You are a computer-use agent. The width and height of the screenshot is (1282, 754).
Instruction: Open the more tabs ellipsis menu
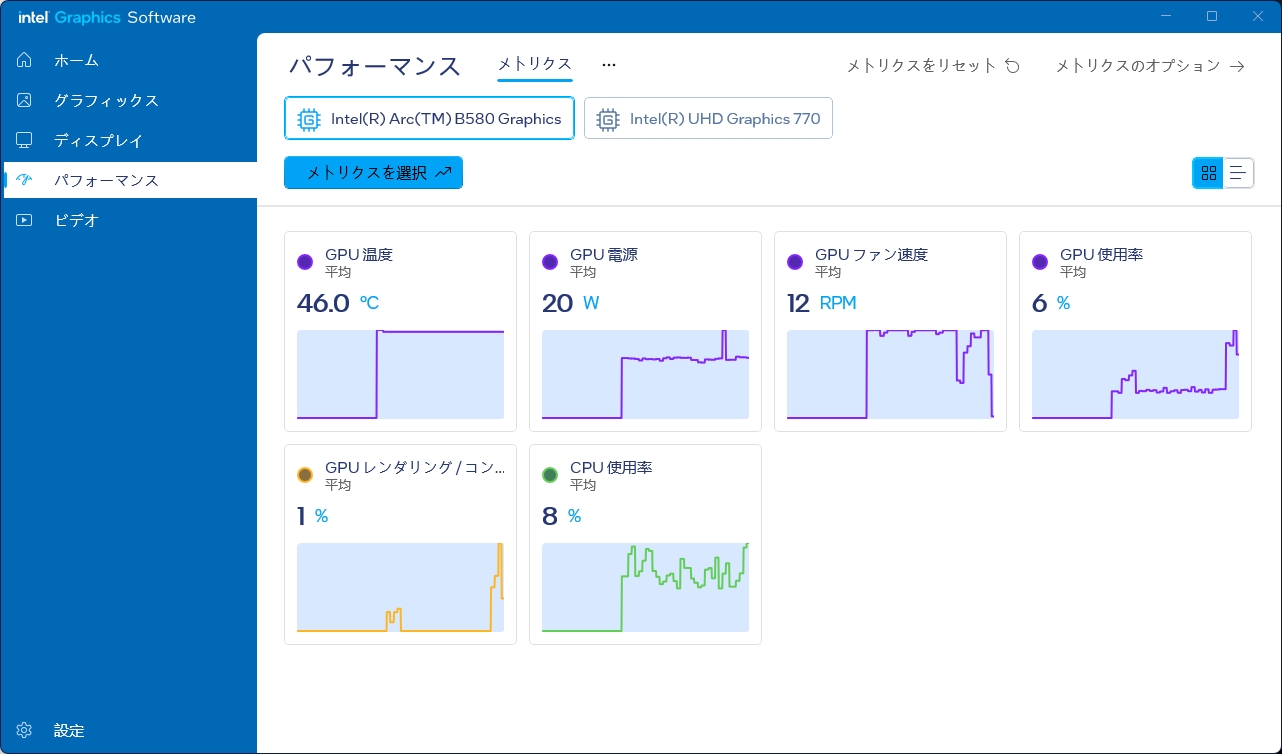click(x=609, y=65)
